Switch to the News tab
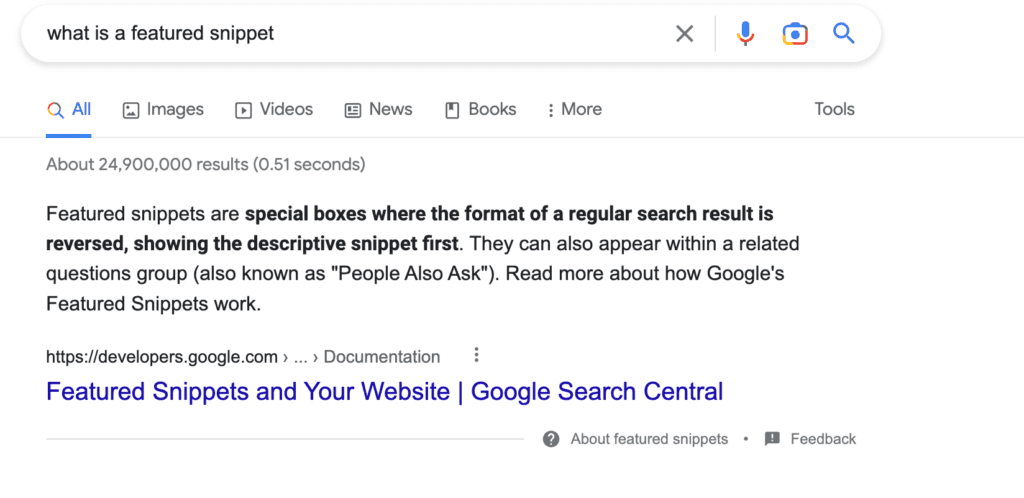The width and height of the screenshot is (1024, 498). point(378,109)
